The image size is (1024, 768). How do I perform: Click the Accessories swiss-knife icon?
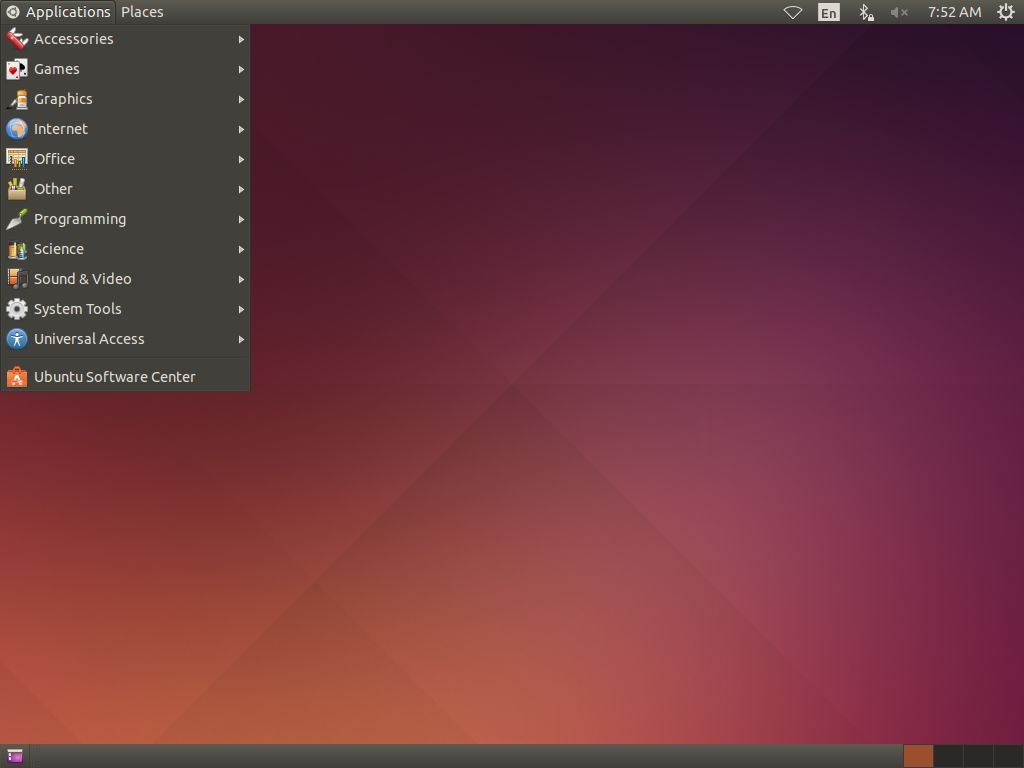click(17, 39)
